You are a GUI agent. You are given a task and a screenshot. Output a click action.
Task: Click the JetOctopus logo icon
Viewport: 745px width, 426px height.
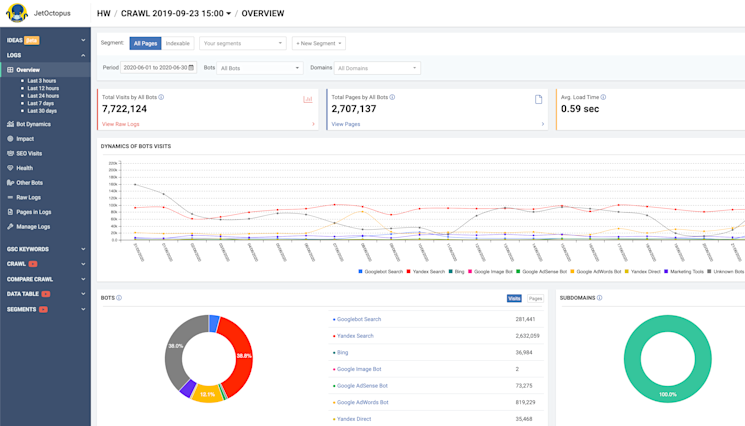point(17,13)
